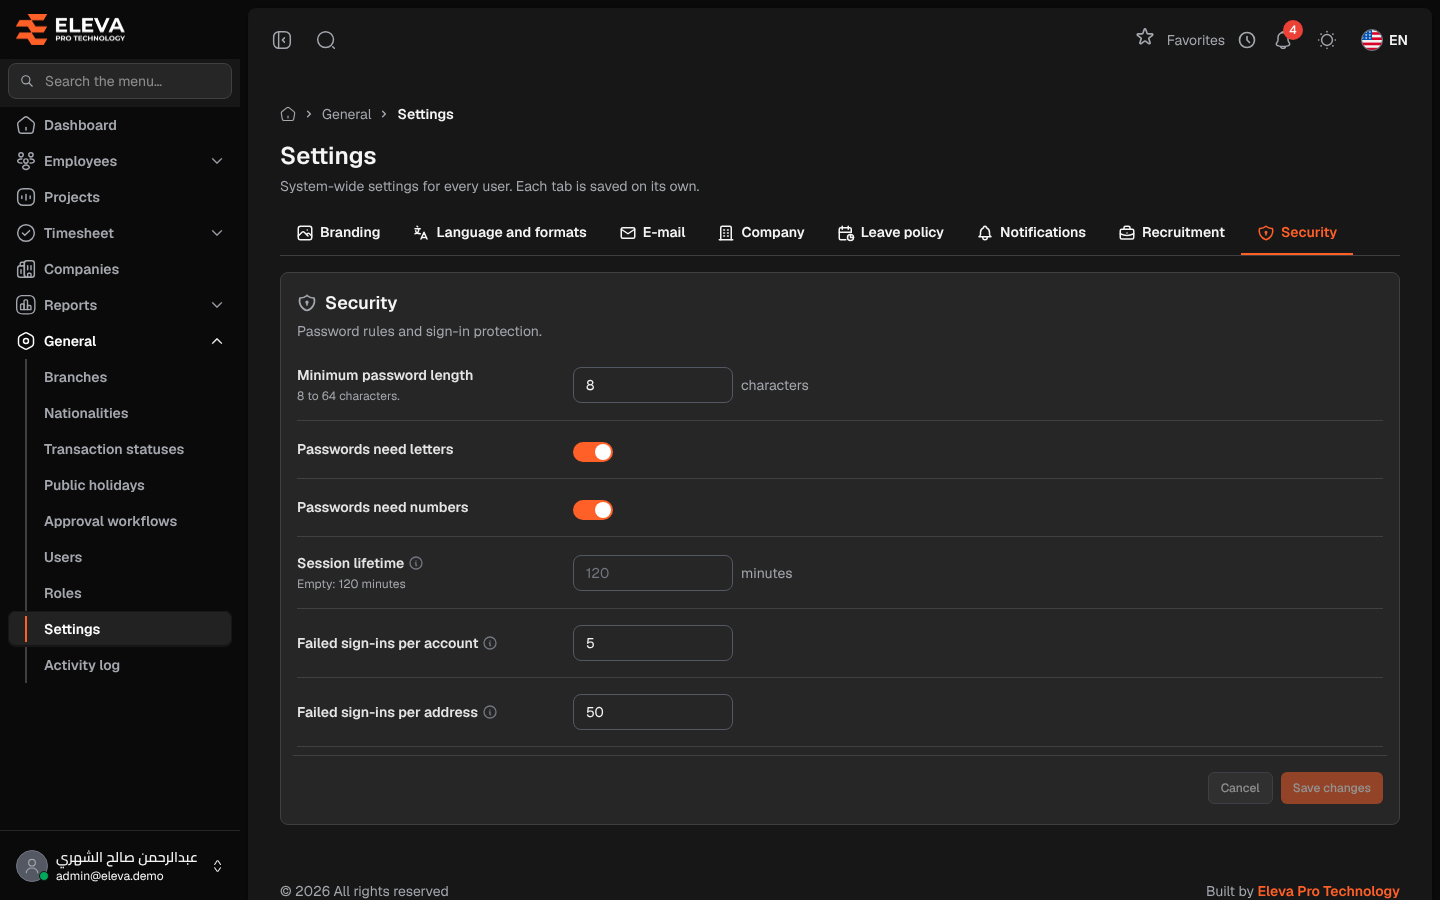
Task: Switch to the Language and formats tab
Action: (500, 233)
